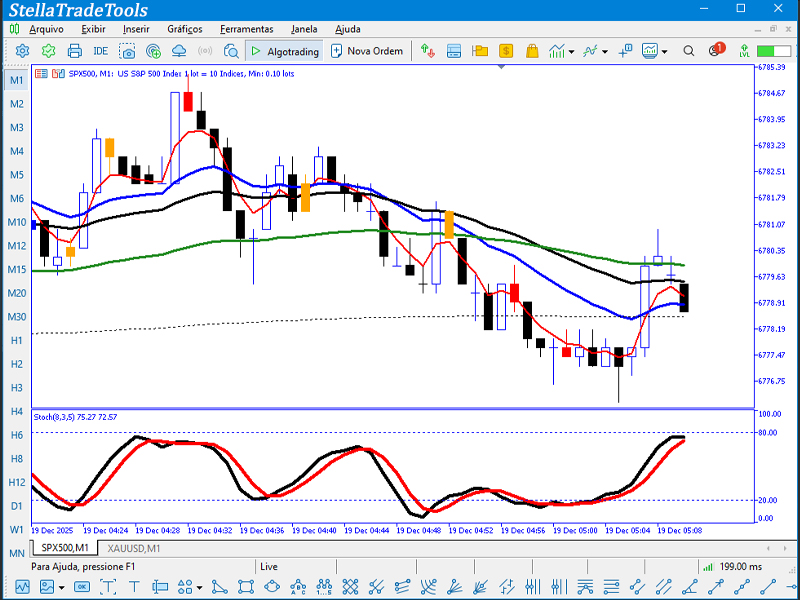800x600 pixels.
Task: Click the print icon in toolbar
Action: [74, 51]
